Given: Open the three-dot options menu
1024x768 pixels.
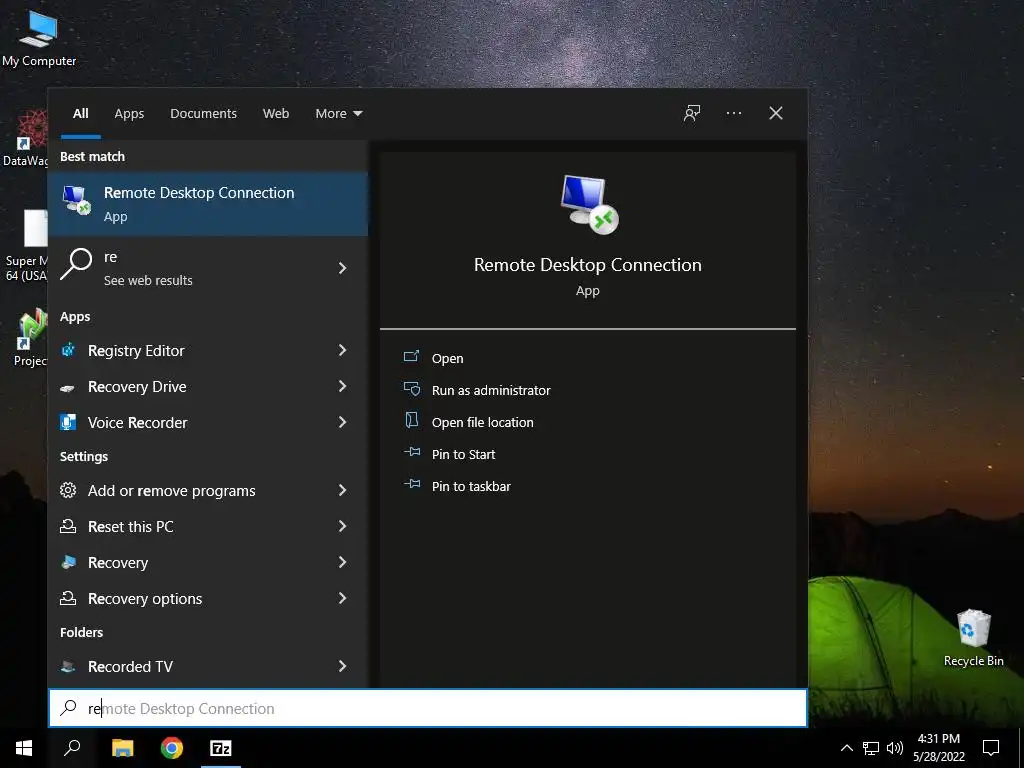Looking at the screenshot, I should (734, 114).
